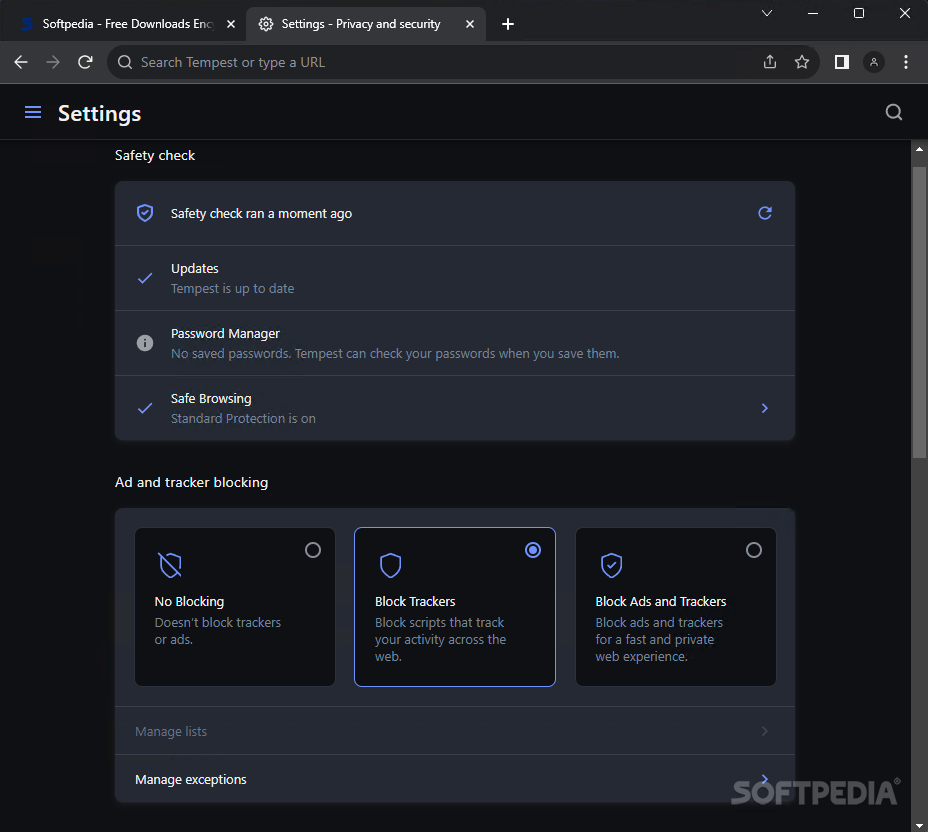Reload the page with the refresh icon
The width and height of the screenshot is (928, 832).
[85, 62]
